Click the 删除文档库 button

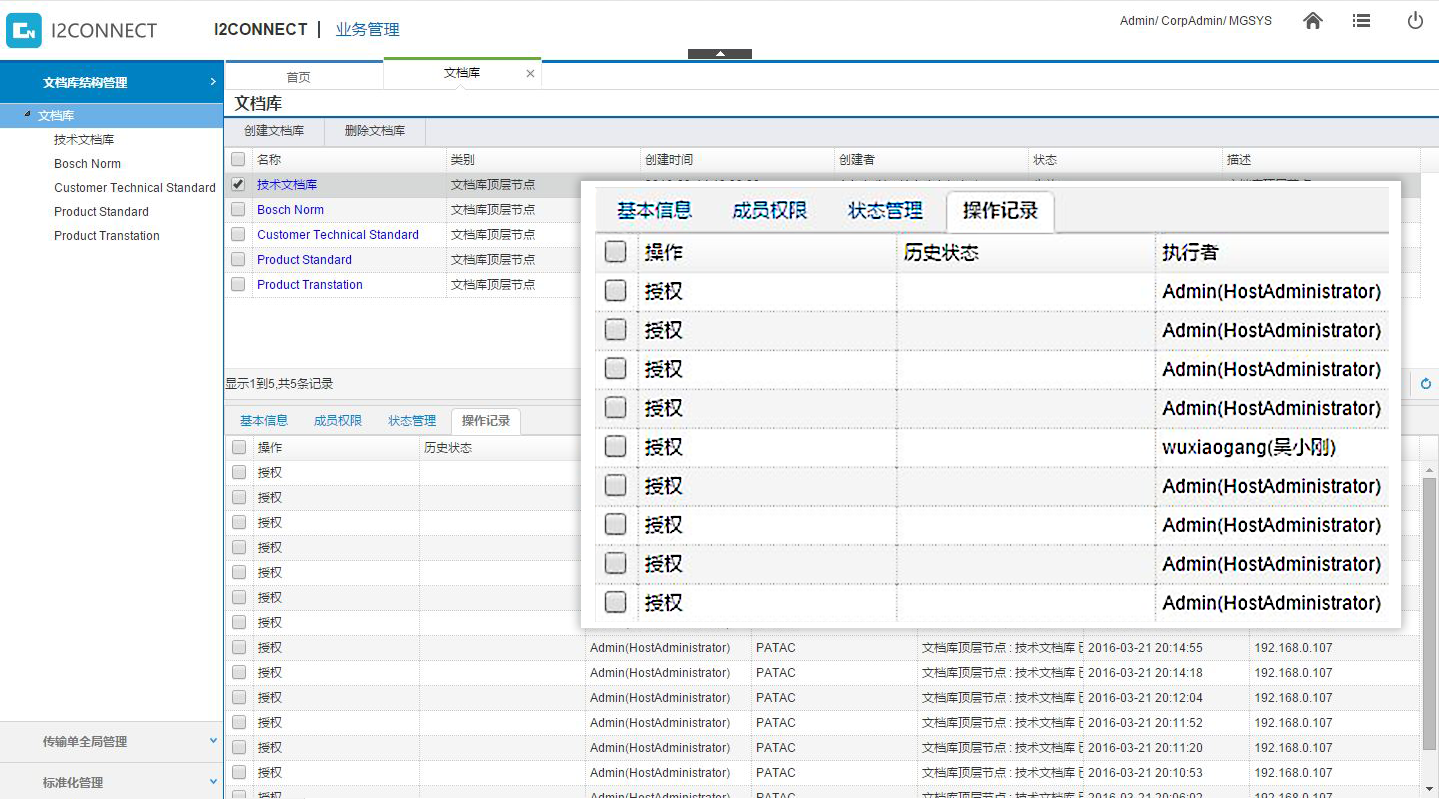pos(375,131)
